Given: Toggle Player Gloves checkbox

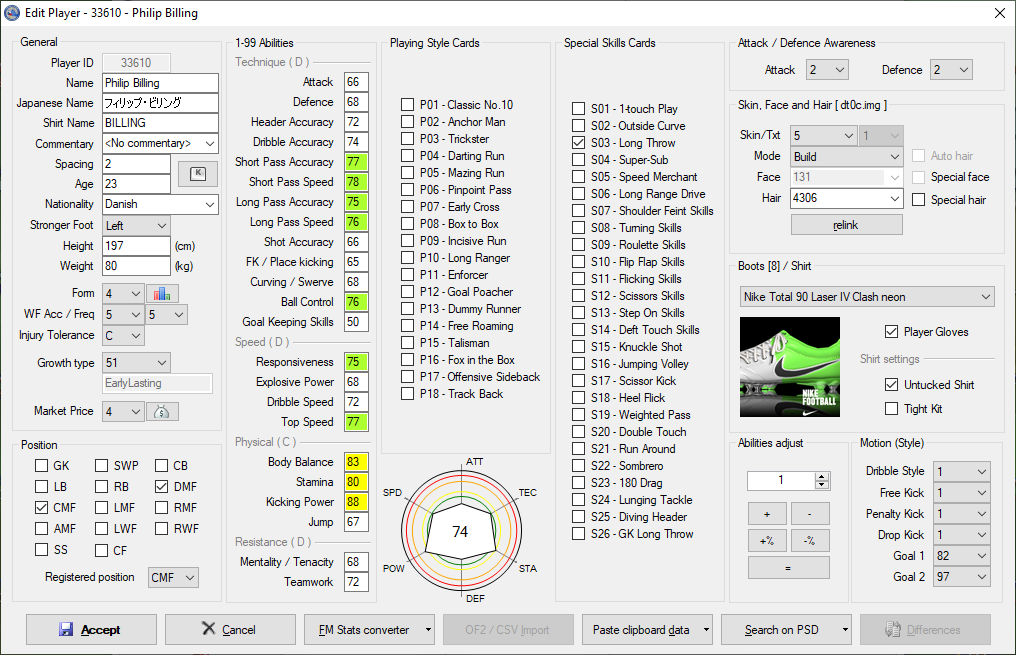Looking at the screenshot, I should 892,332.
